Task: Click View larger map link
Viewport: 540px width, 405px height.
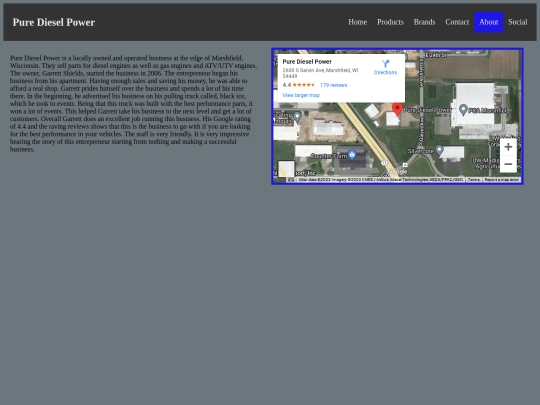Action: [301, 95]
